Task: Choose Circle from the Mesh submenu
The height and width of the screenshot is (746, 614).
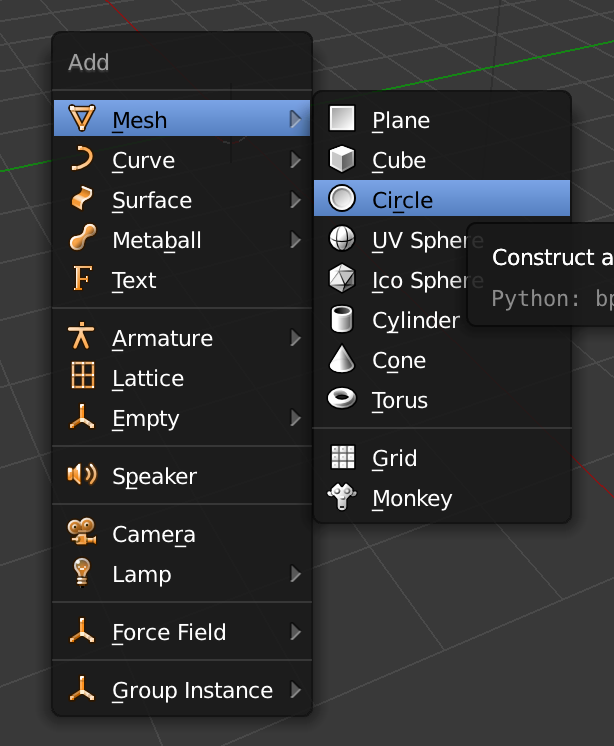Action: point(402,200)
